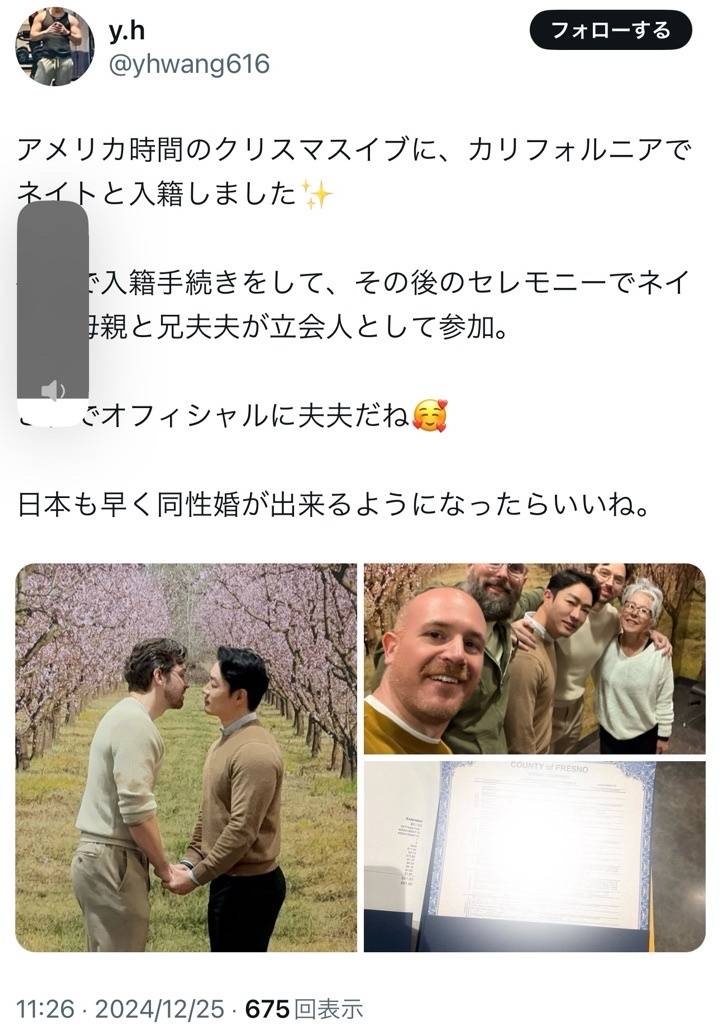Image resolution: width=721 pixels, height=1024 pixels.
Task: Click the final line 日本も早く同性婚が出来る
Action: 333,504
